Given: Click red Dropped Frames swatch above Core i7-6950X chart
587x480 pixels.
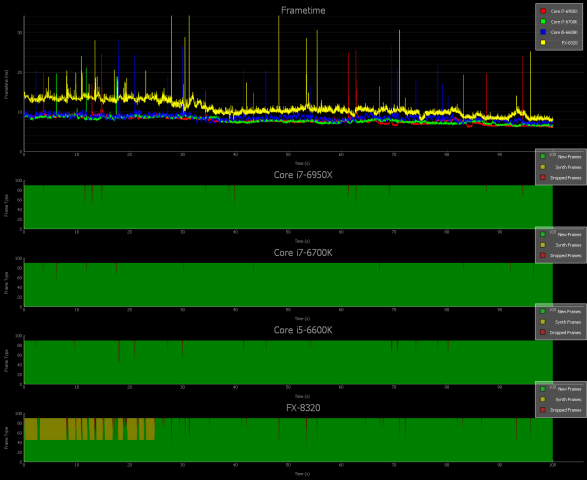Looking at the screenshot, I should coord(543,177).
